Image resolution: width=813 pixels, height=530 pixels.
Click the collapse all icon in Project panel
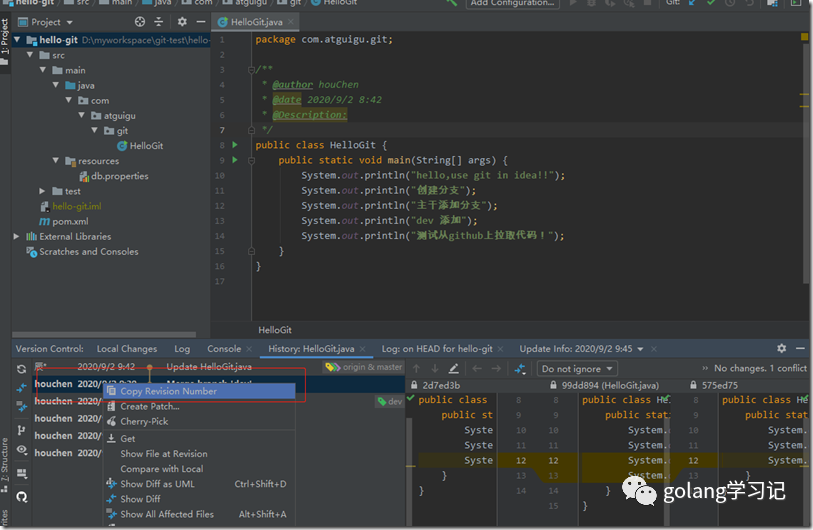[x=159, y=22]
